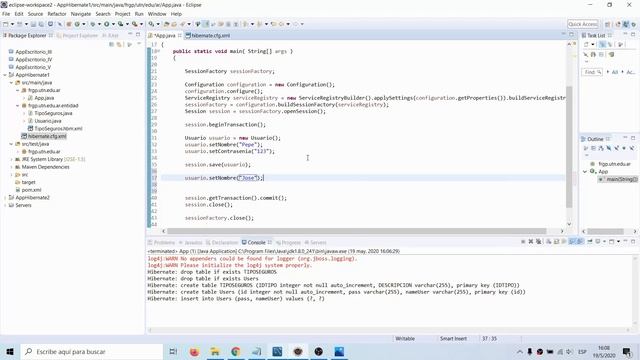The height and width of the screenshot is (360, 640).
Task: Open App.java in Package Explorer
Action: [44, 98]
